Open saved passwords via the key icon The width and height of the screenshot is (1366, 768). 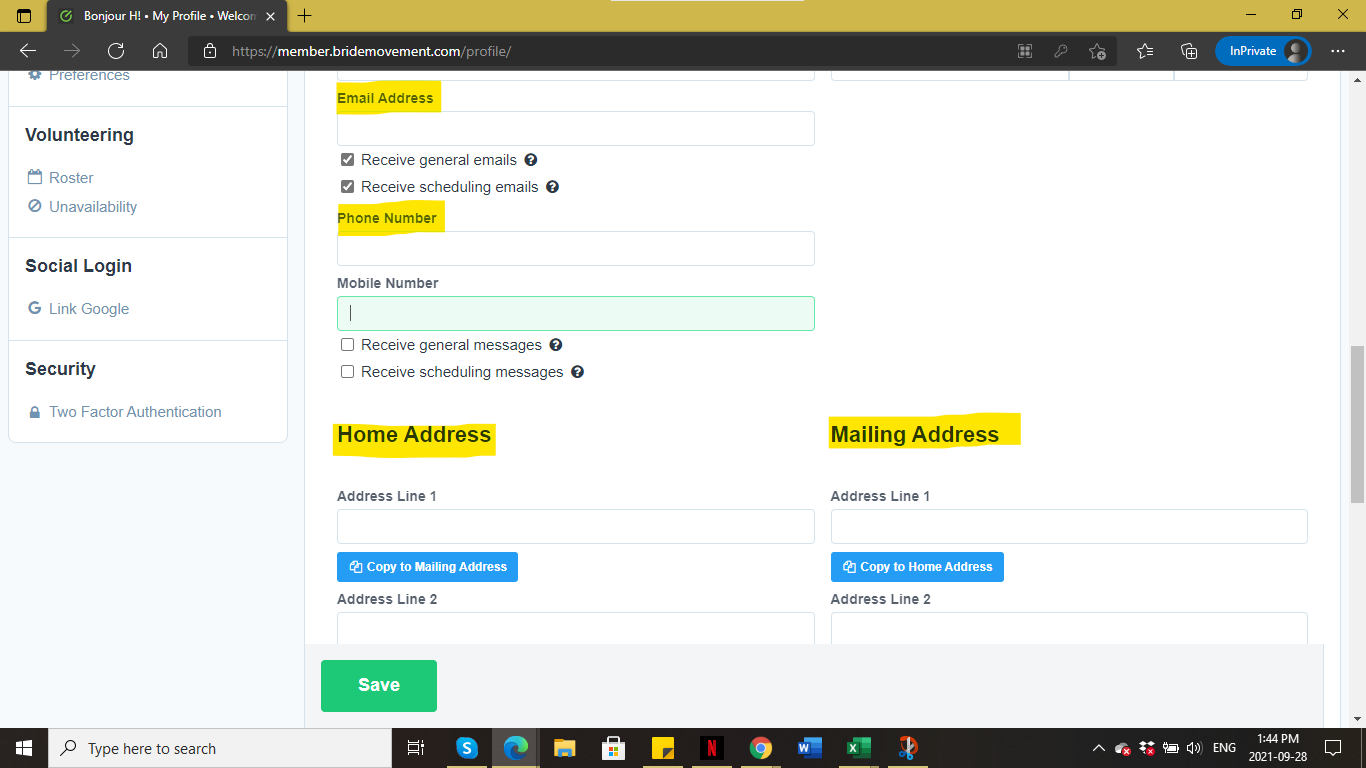1061,51
